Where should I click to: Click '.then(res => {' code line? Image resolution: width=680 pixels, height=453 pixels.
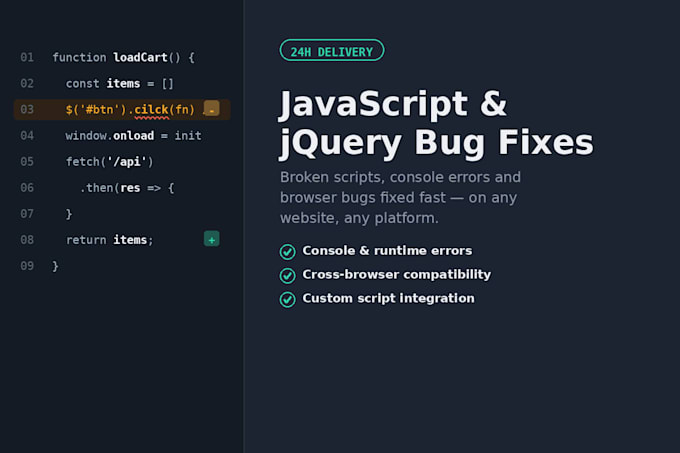pyautogui.click(x=127, y=188)
